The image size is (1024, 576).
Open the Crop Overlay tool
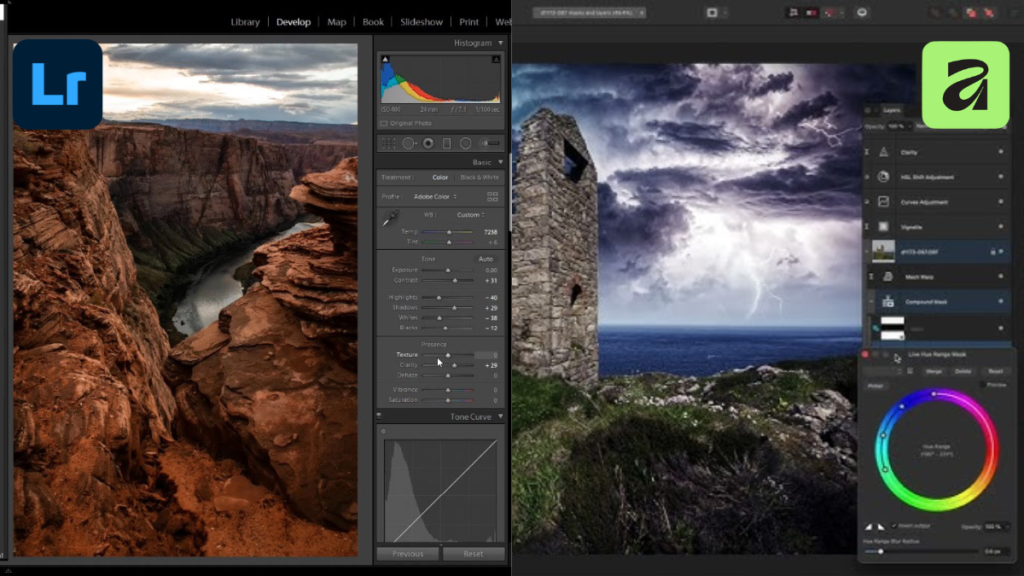pos(388,143)
